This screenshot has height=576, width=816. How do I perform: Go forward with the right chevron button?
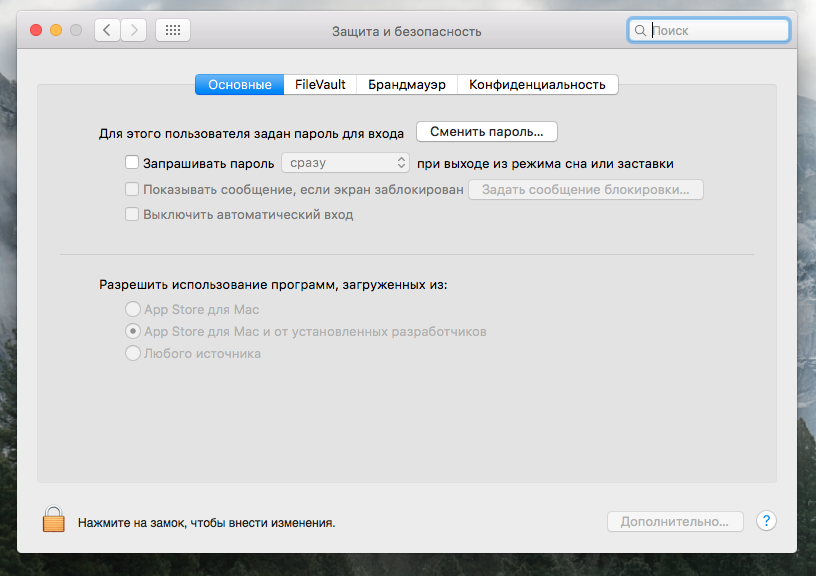[134, 30]
